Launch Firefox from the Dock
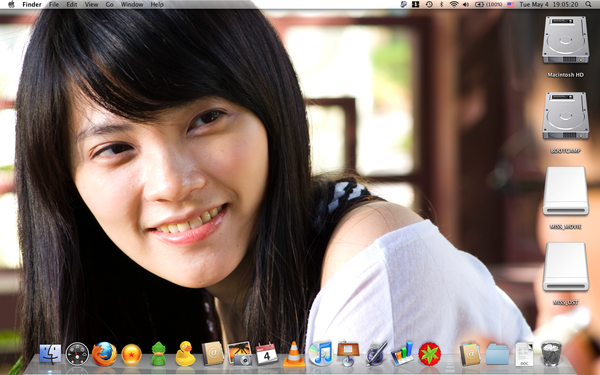Viewport: 600px width, 375px height. [x=104, y=354]
